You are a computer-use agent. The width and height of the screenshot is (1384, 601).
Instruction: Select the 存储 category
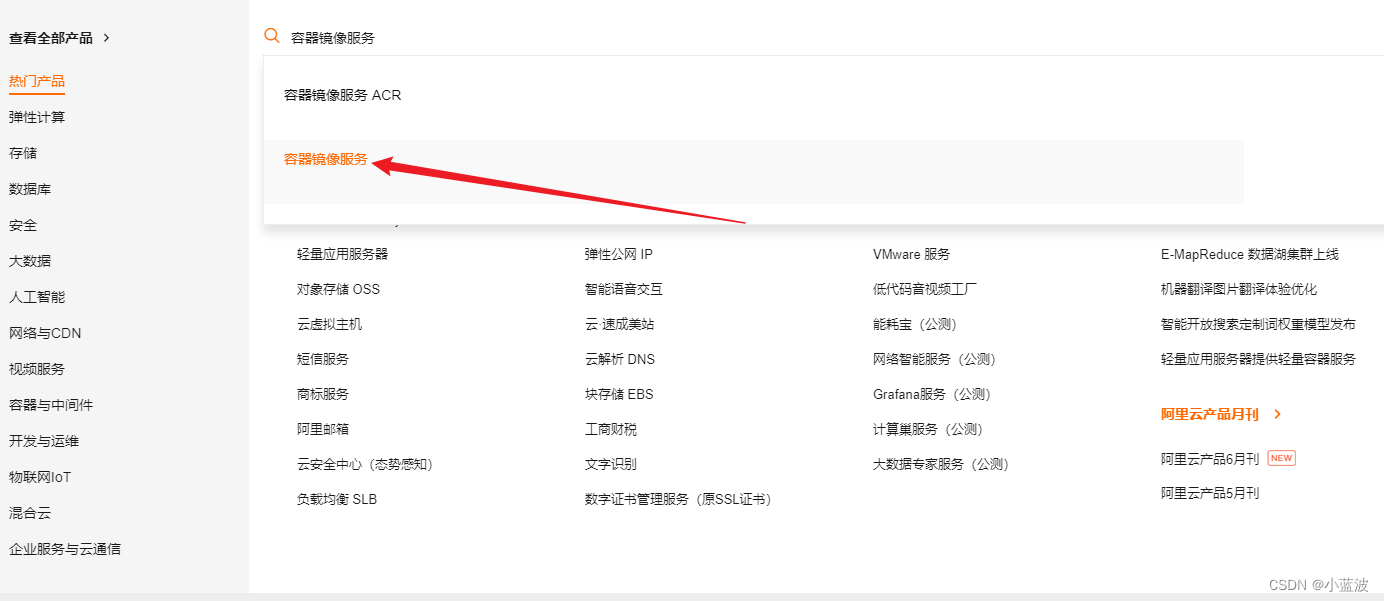(23, 153)
